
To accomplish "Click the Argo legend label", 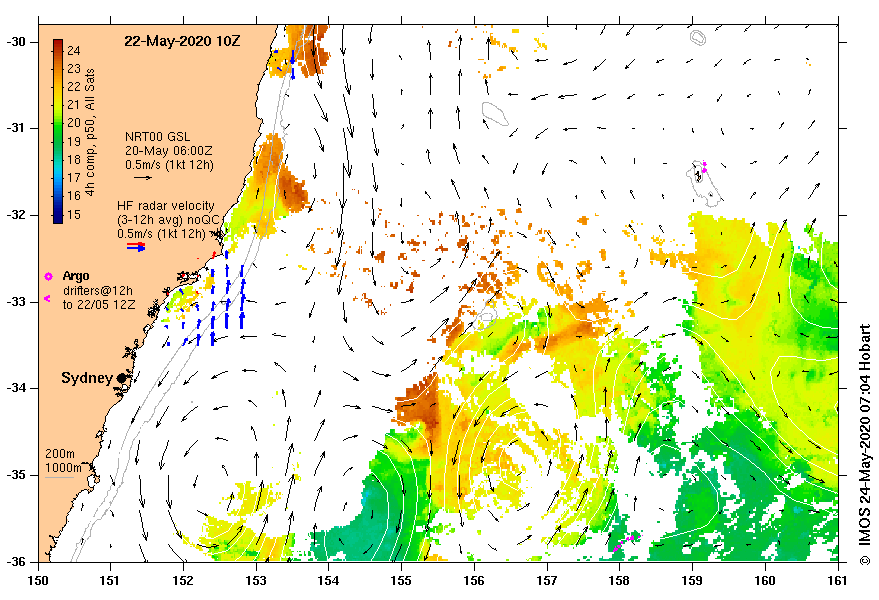I will click(76, 276).
